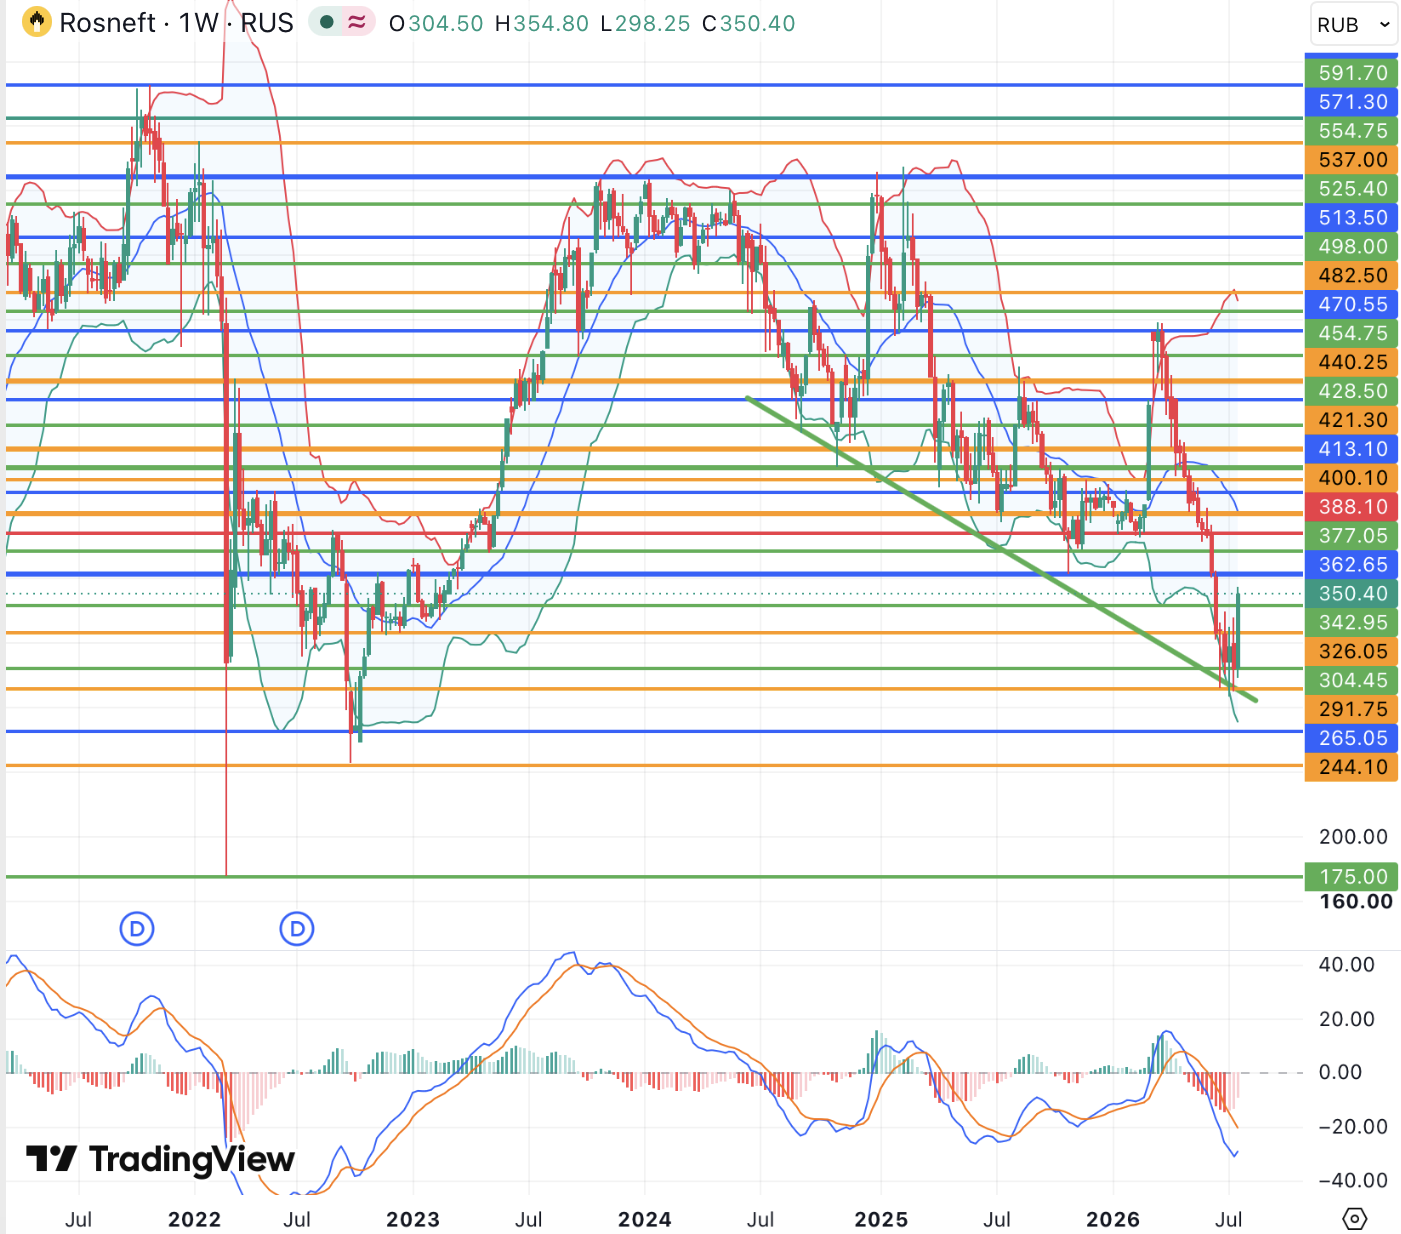
Task: Toggle the pink approximate-data indicator
Action: point(356,22)
